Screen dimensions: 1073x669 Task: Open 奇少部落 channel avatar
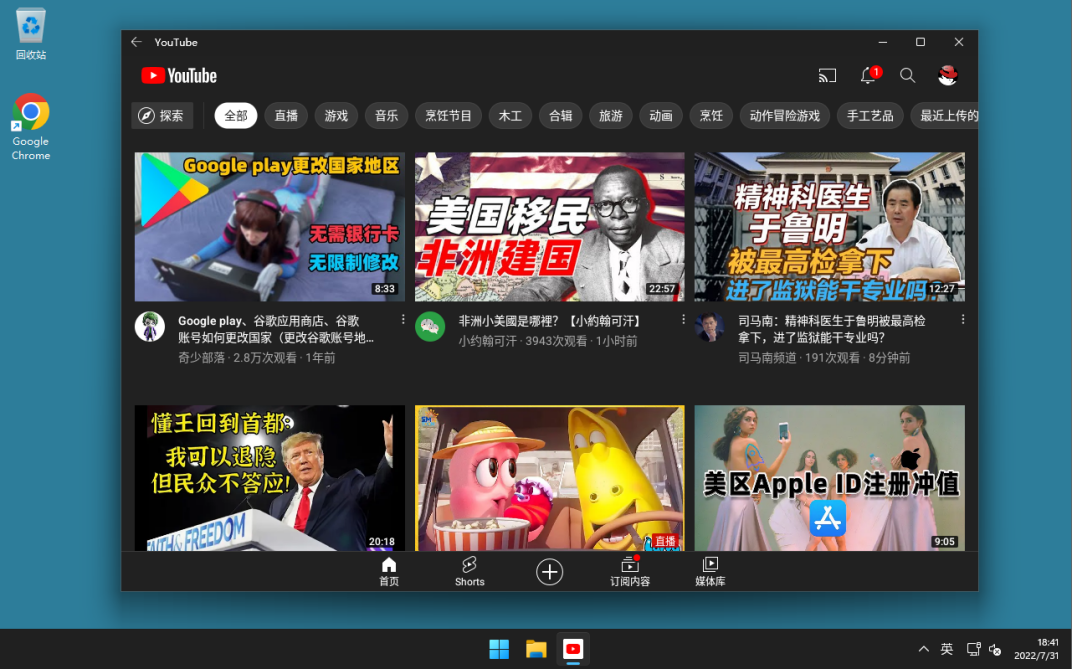click(150, 327)
